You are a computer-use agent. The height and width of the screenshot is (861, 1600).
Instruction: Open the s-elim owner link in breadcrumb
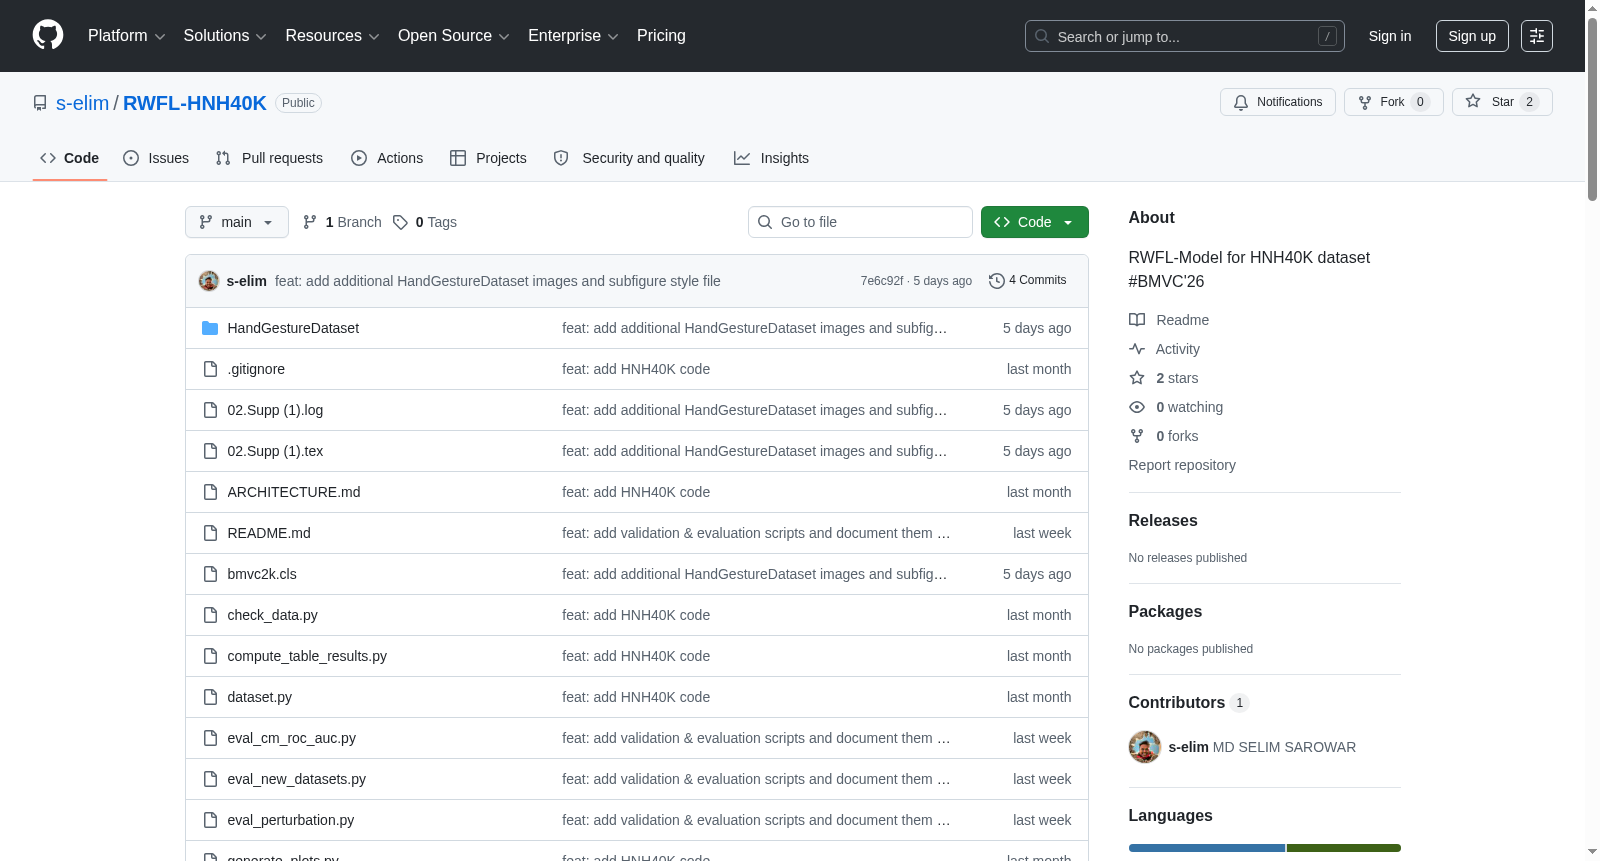(82, 103)
